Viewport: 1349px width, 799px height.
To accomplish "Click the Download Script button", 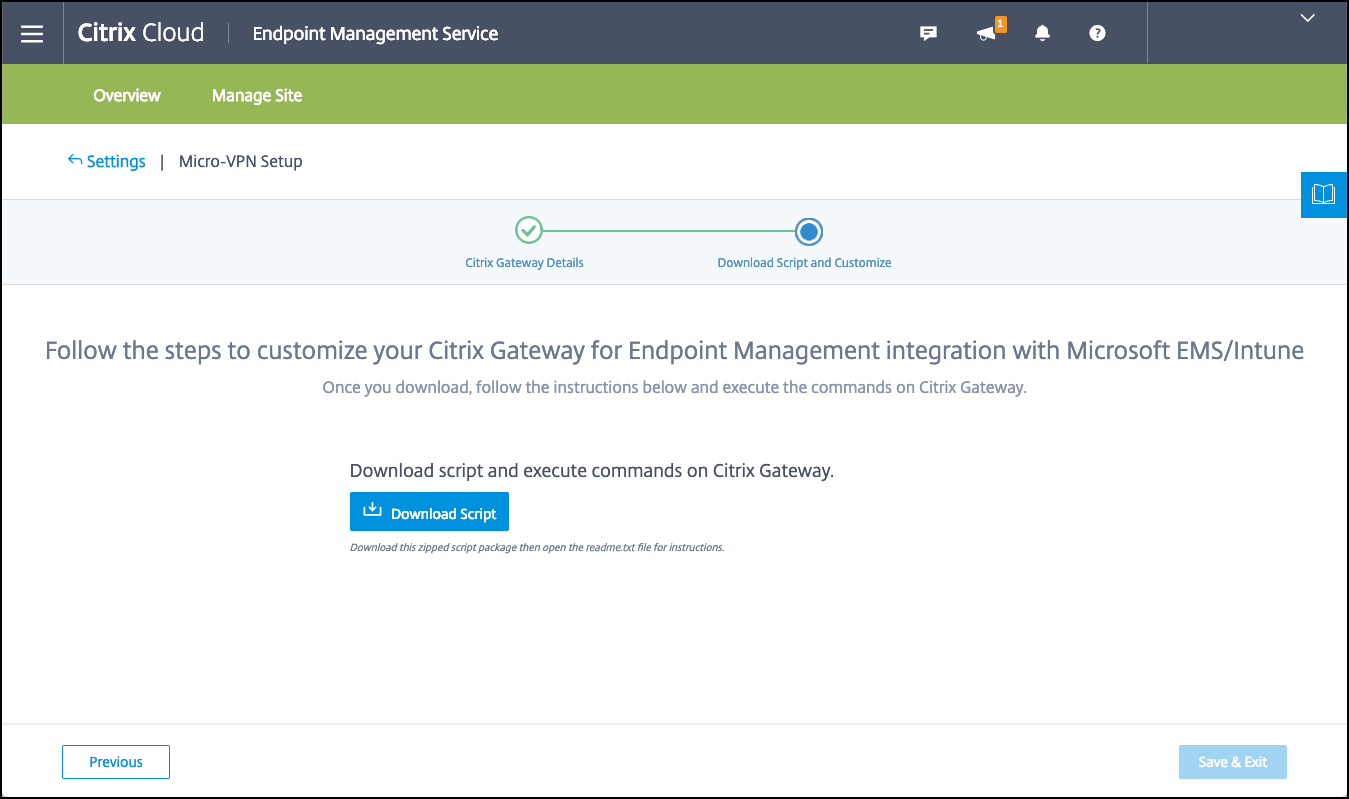I will [x=430, y=512].
